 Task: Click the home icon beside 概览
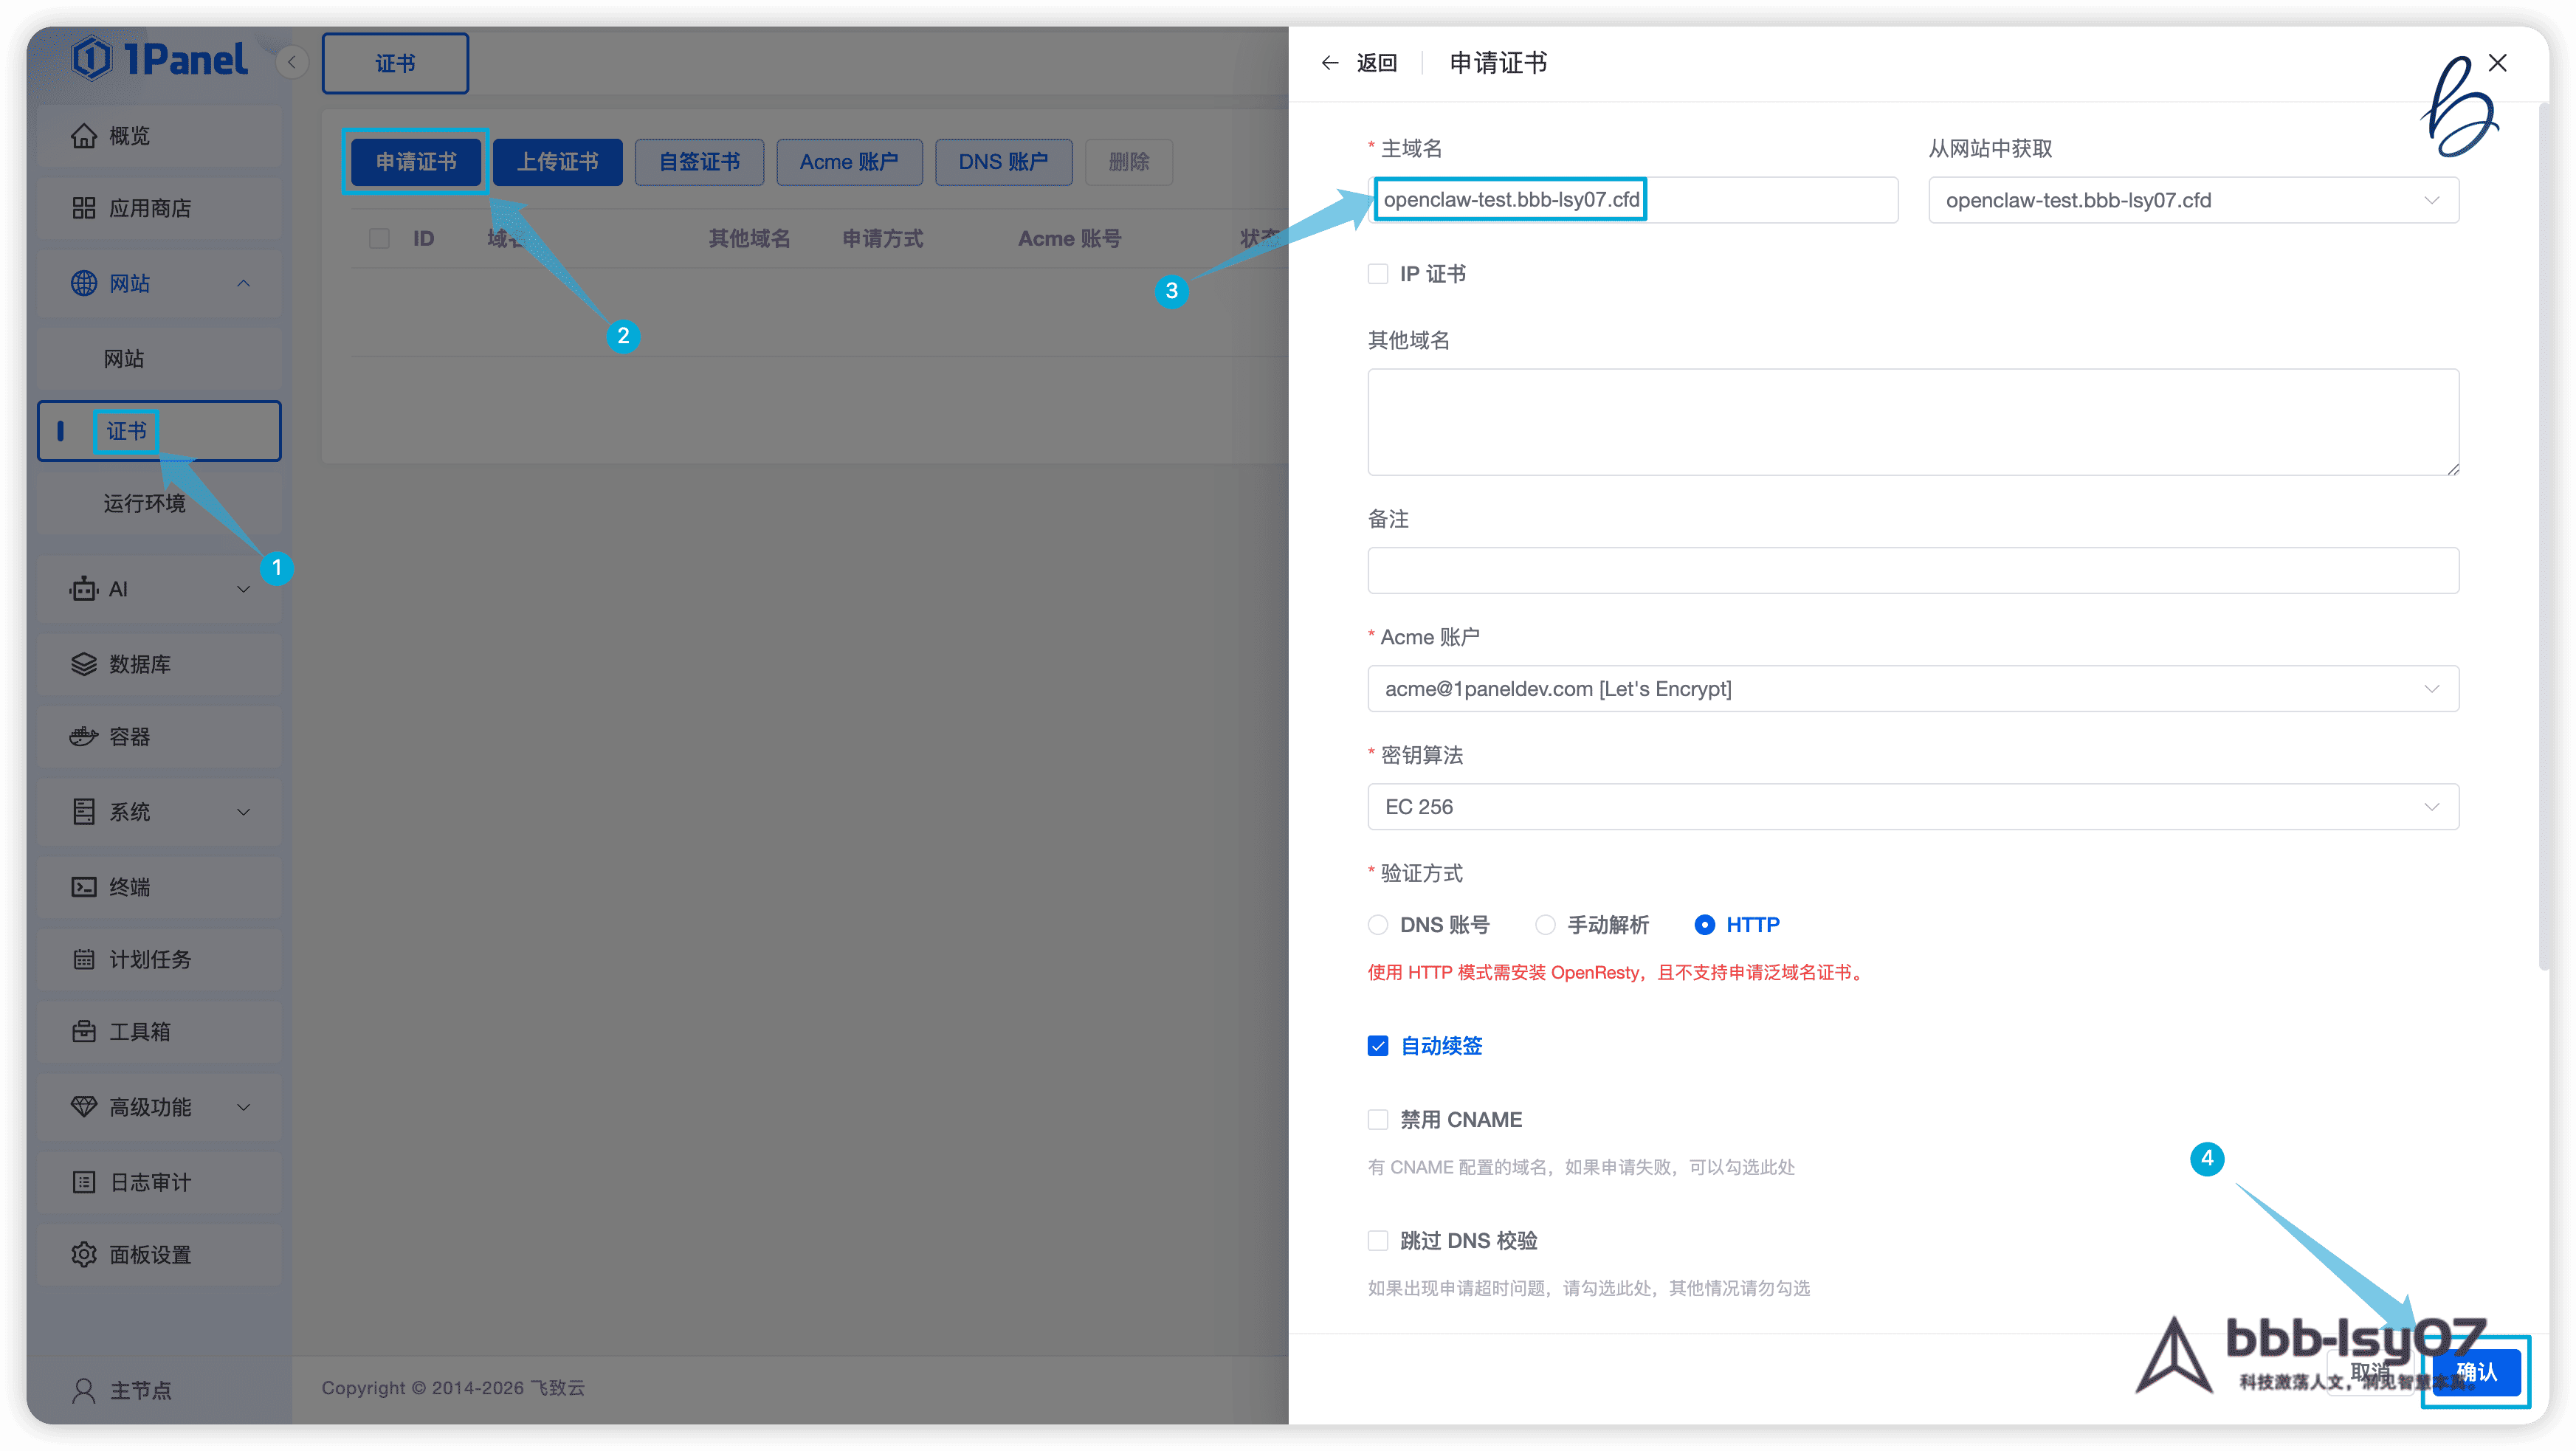84,136
